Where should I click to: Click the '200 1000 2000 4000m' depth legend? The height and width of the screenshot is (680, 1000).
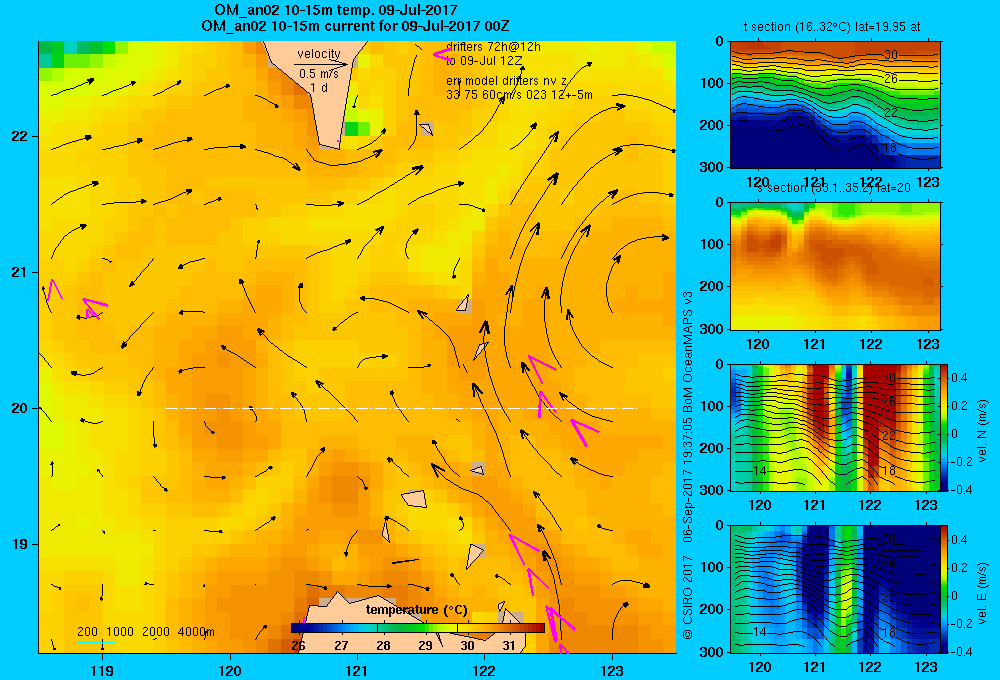pos(145,632)
